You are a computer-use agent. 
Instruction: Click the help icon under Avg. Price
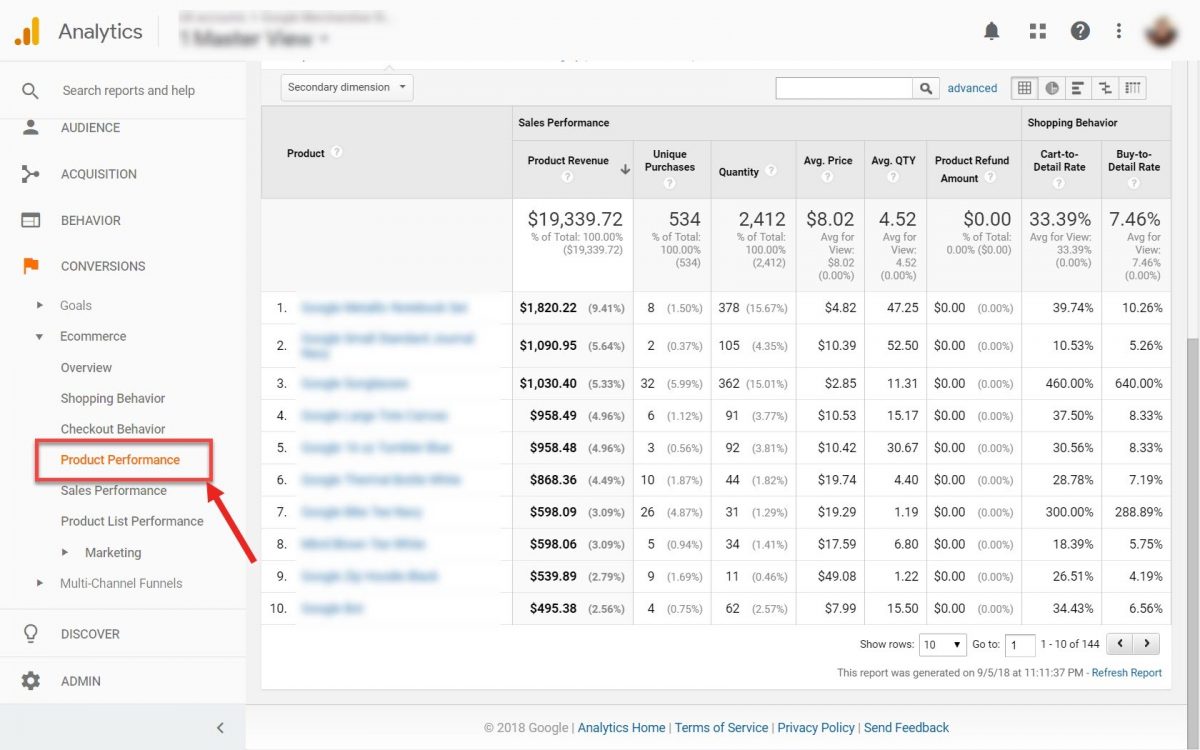(827, 177)
